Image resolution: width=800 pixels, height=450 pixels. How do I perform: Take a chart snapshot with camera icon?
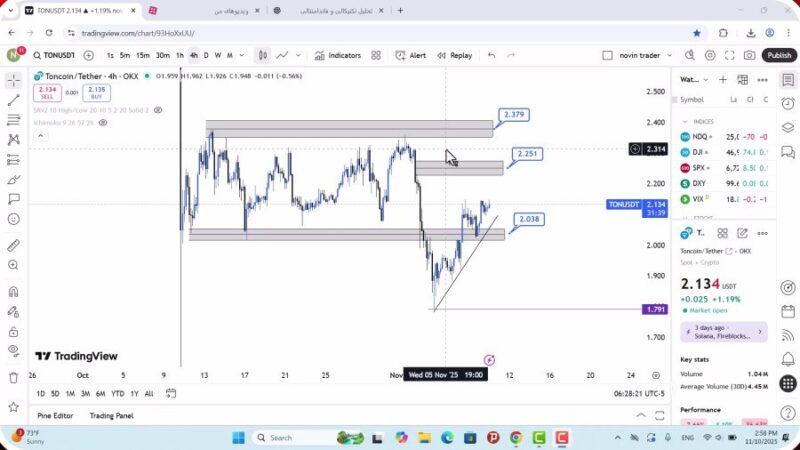(749, 55)
